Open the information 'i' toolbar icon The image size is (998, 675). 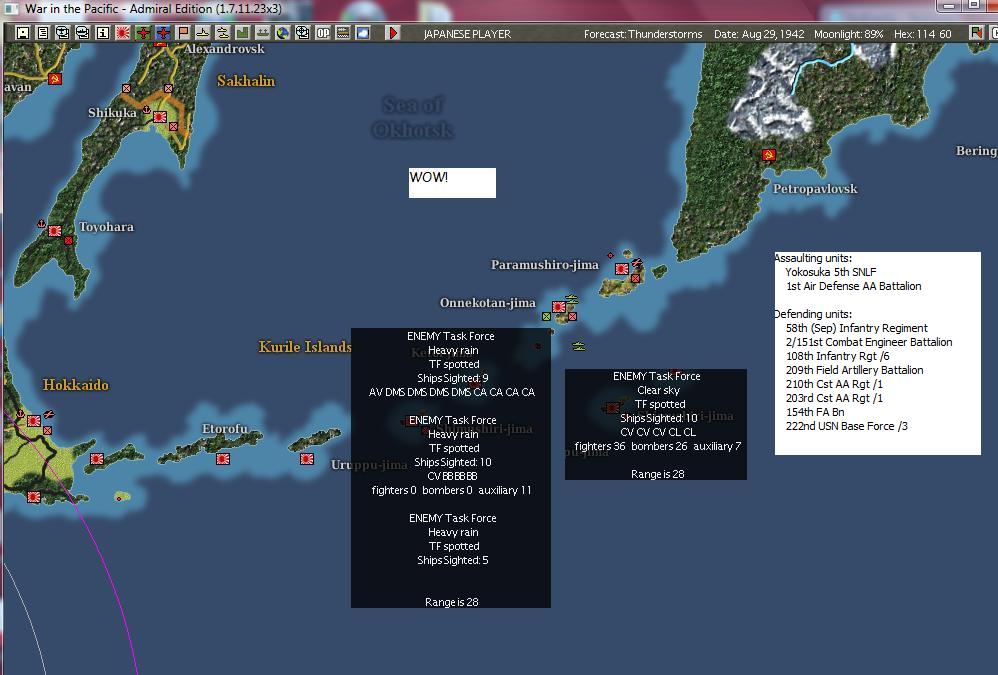[x=102, y=32]
